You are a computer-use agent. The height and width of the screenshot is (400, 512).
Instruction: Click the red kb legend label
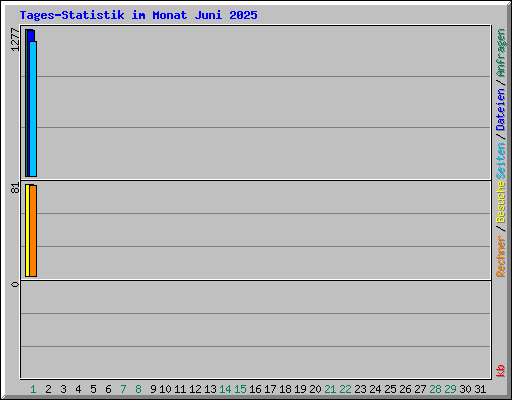click(500, 371)
